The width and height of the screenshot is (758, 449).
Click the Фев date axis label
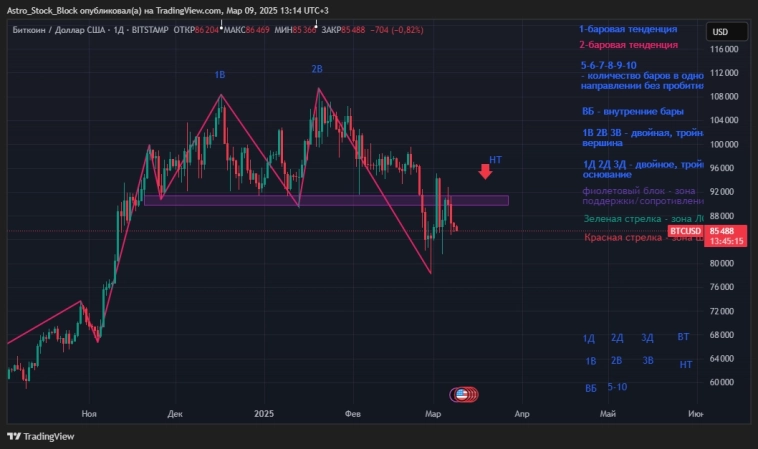click(353, 414)
